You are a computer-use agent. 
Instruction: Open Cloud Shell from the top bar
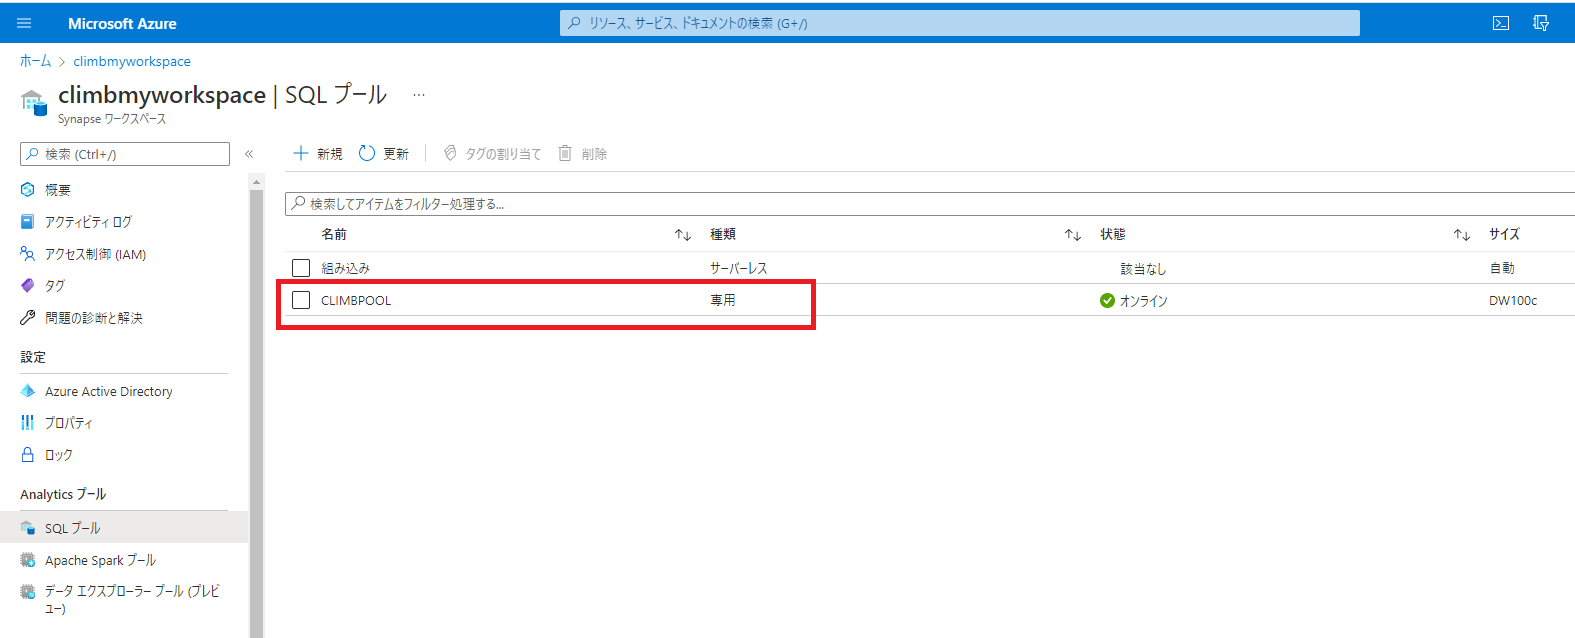click(1501, 23)
